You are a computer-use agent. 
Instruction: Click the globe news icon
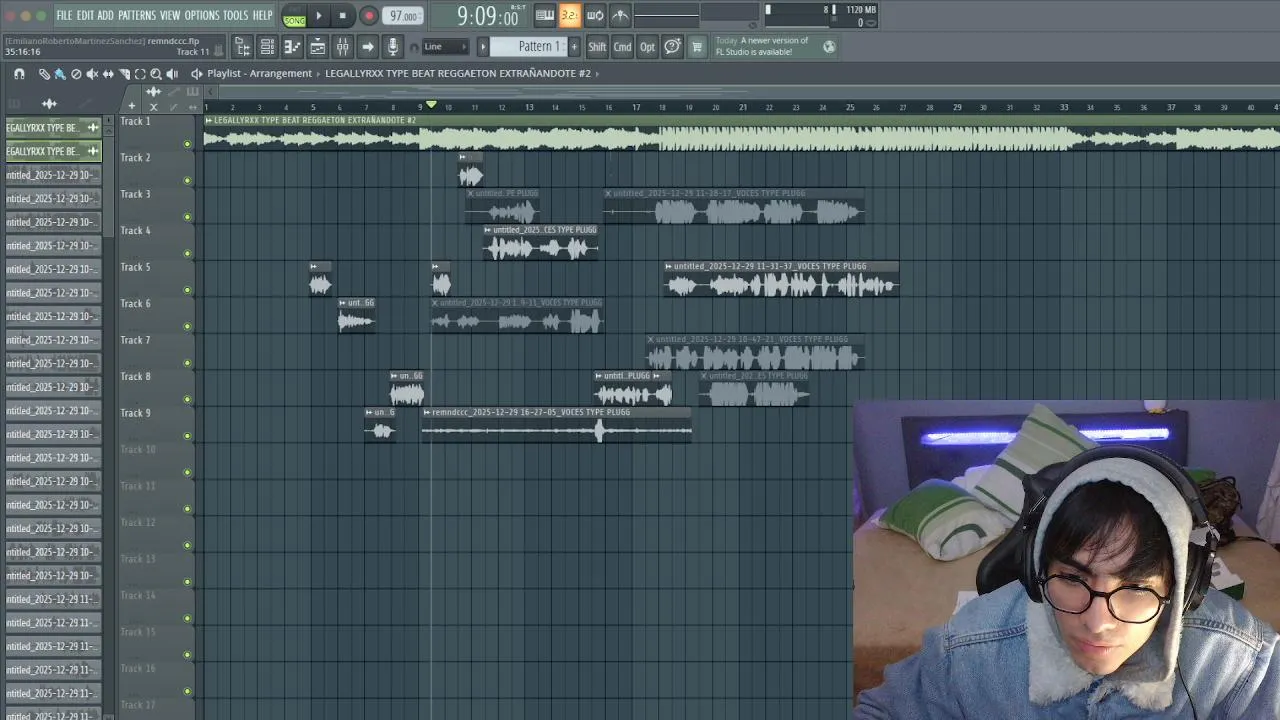828,47
